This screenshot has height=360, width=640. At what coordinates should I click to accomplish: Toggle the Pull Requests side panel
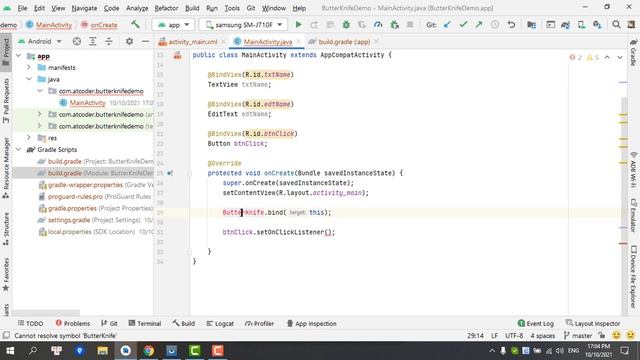point(6,101)
